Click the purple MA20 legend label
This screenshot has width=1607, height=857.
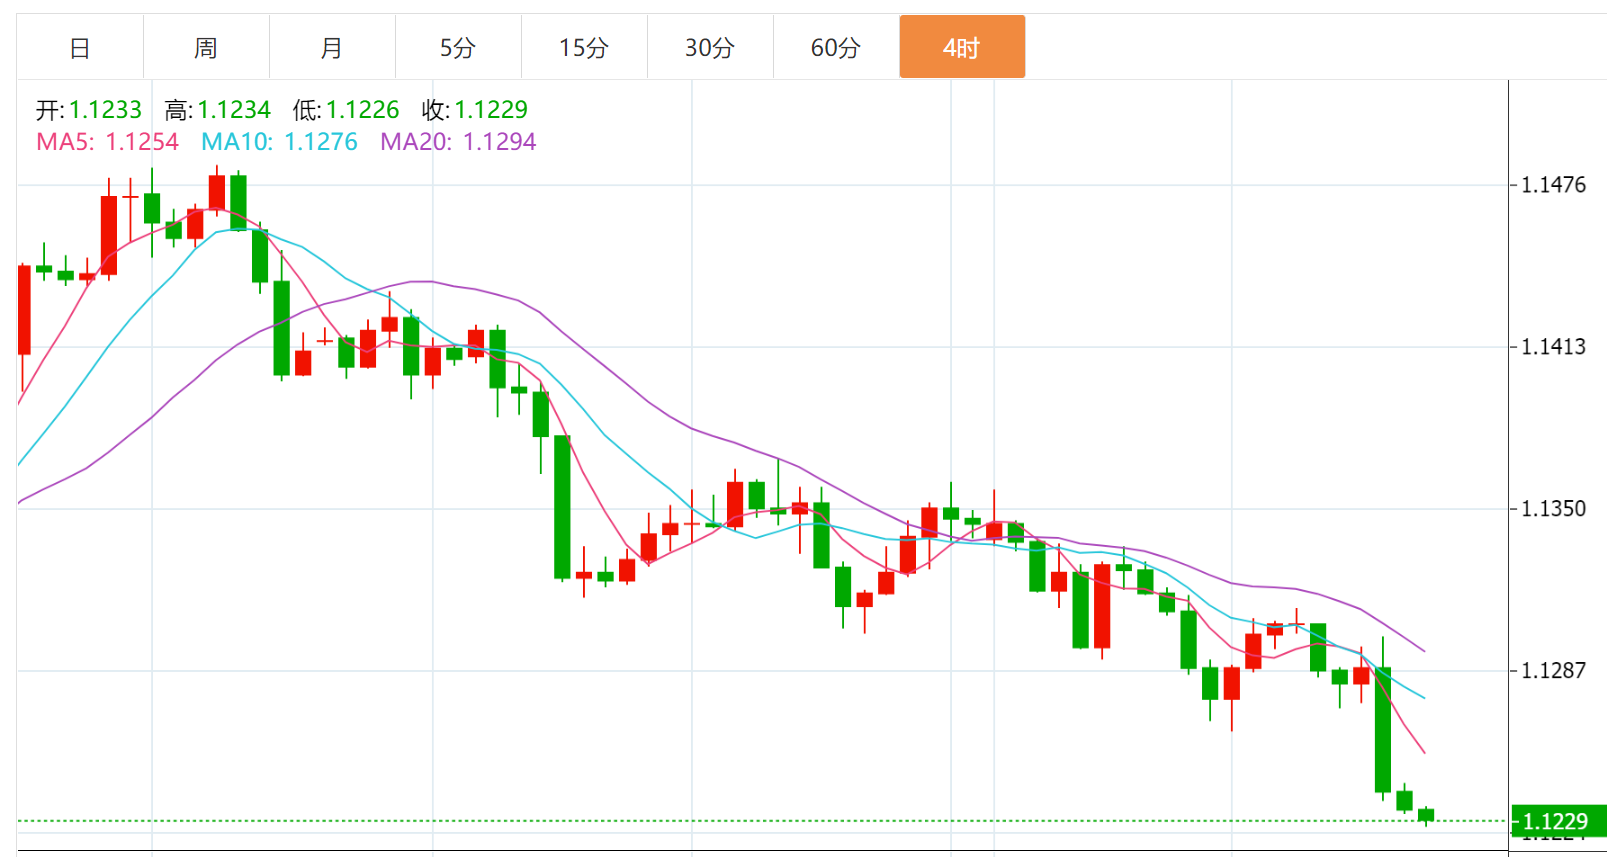(458, 142)
